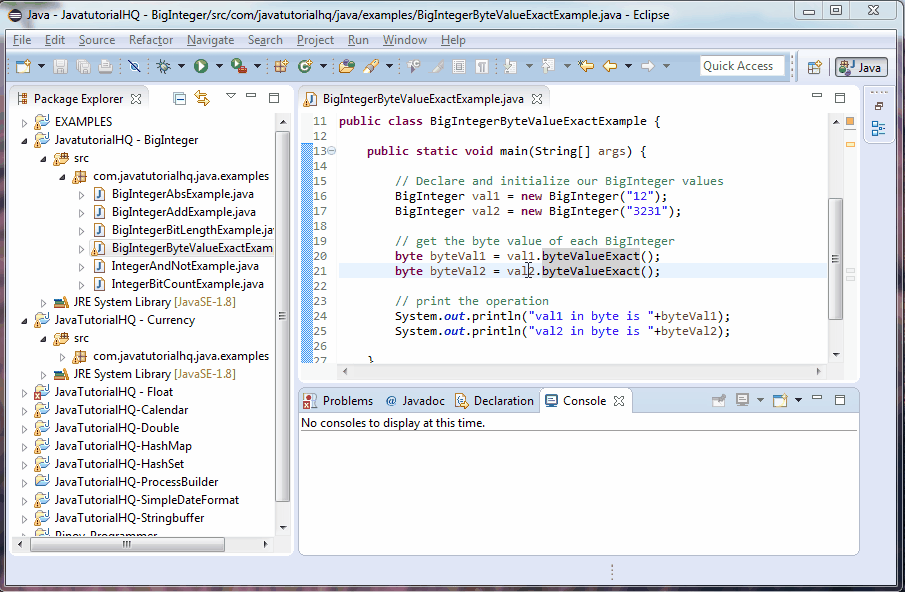Click the Skip All Breakpoints toolbar icon
This screenshot has height=592, width=905.
point(133,65)
